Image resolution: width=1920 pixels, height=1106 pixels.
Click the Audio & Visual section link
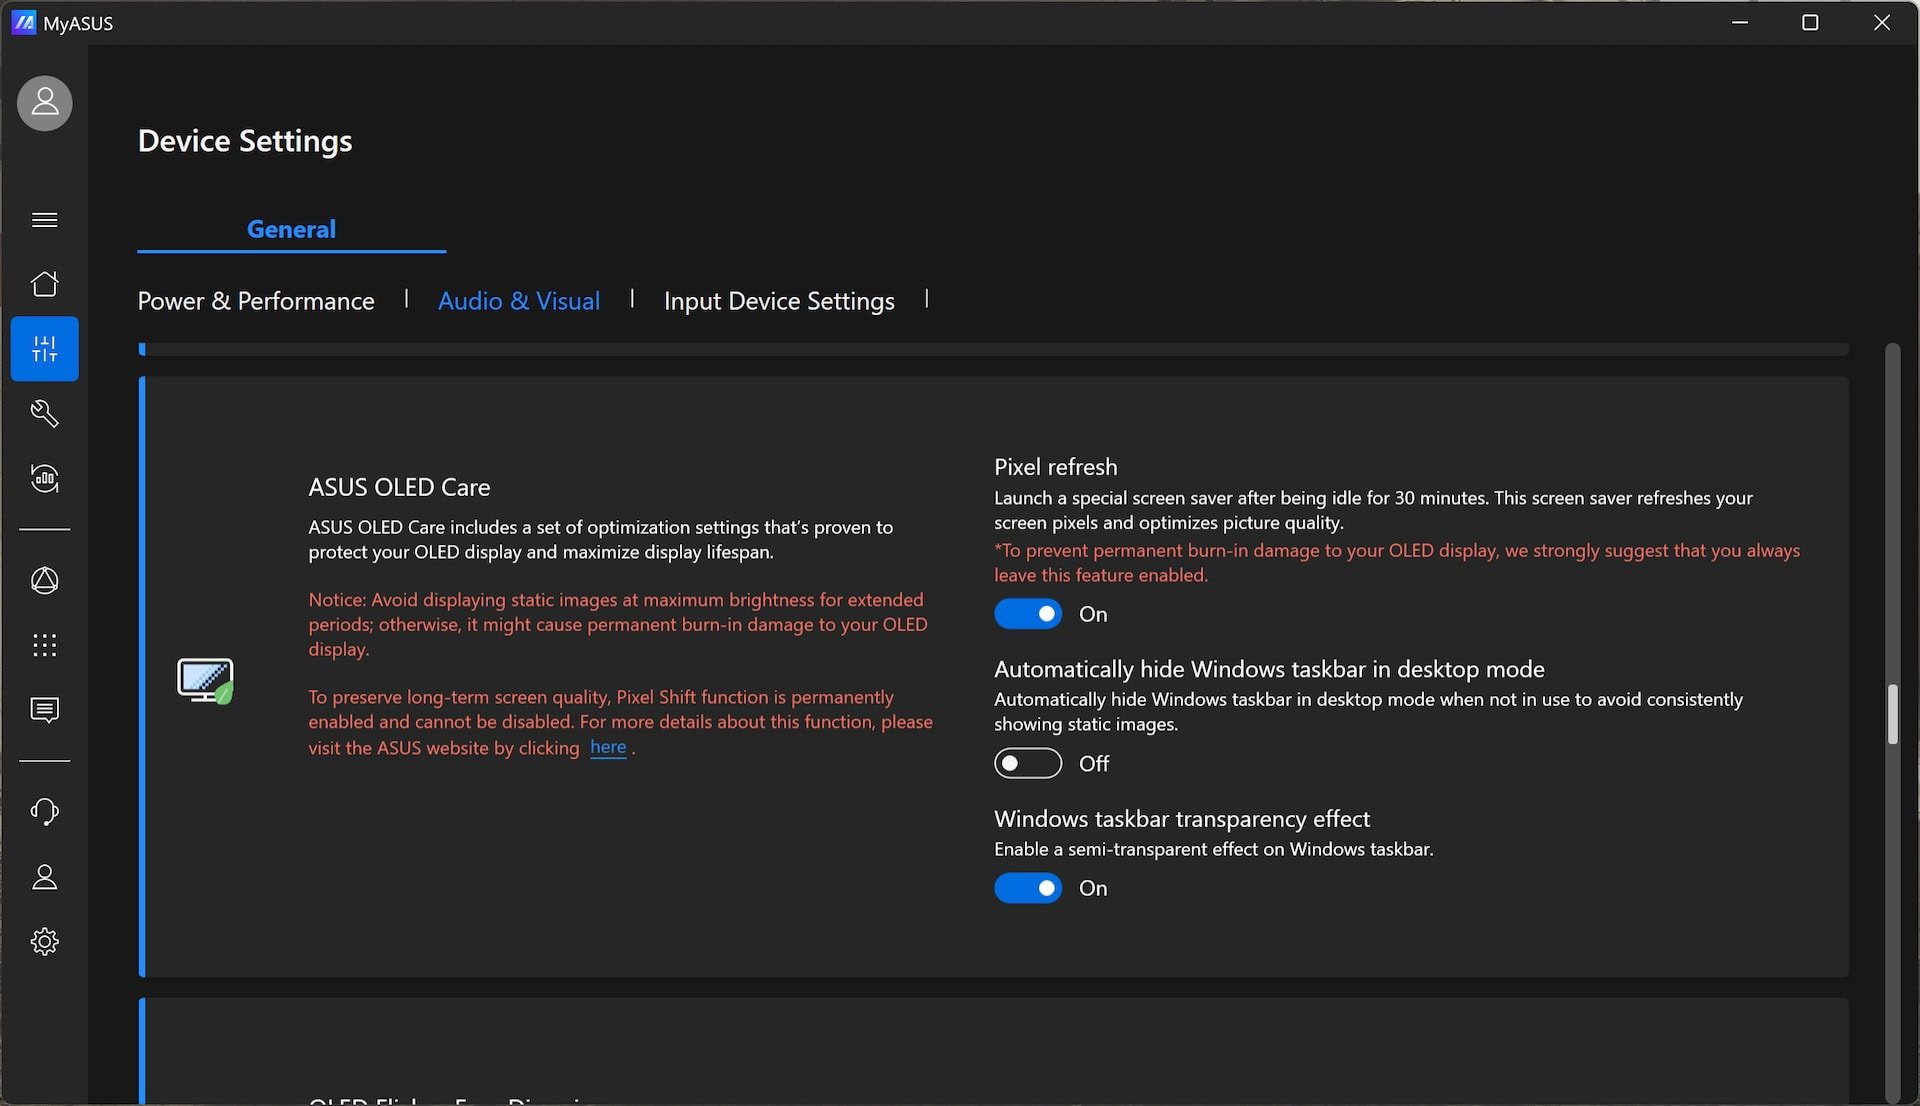point(518,298)
